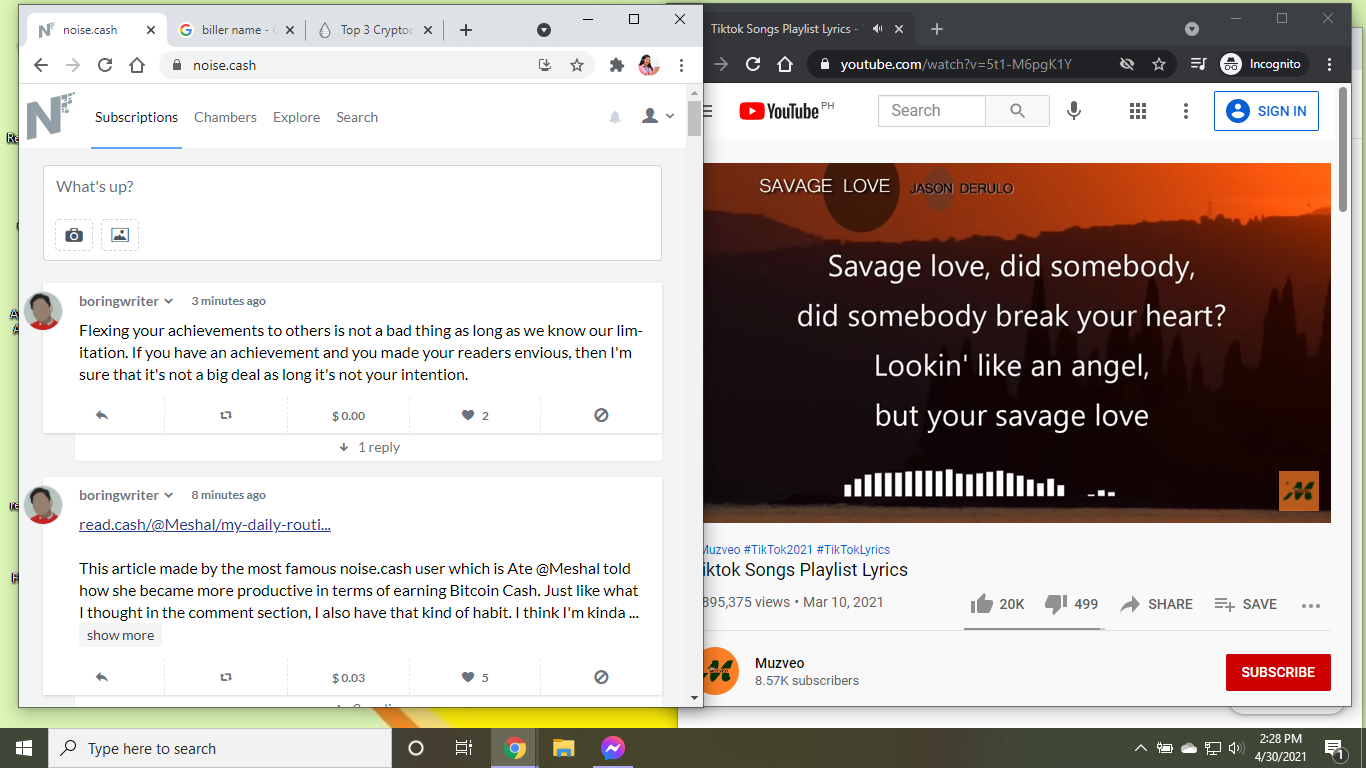
Task: Open tab search dropdown in noise.cash window
Action: pos(544,30)
